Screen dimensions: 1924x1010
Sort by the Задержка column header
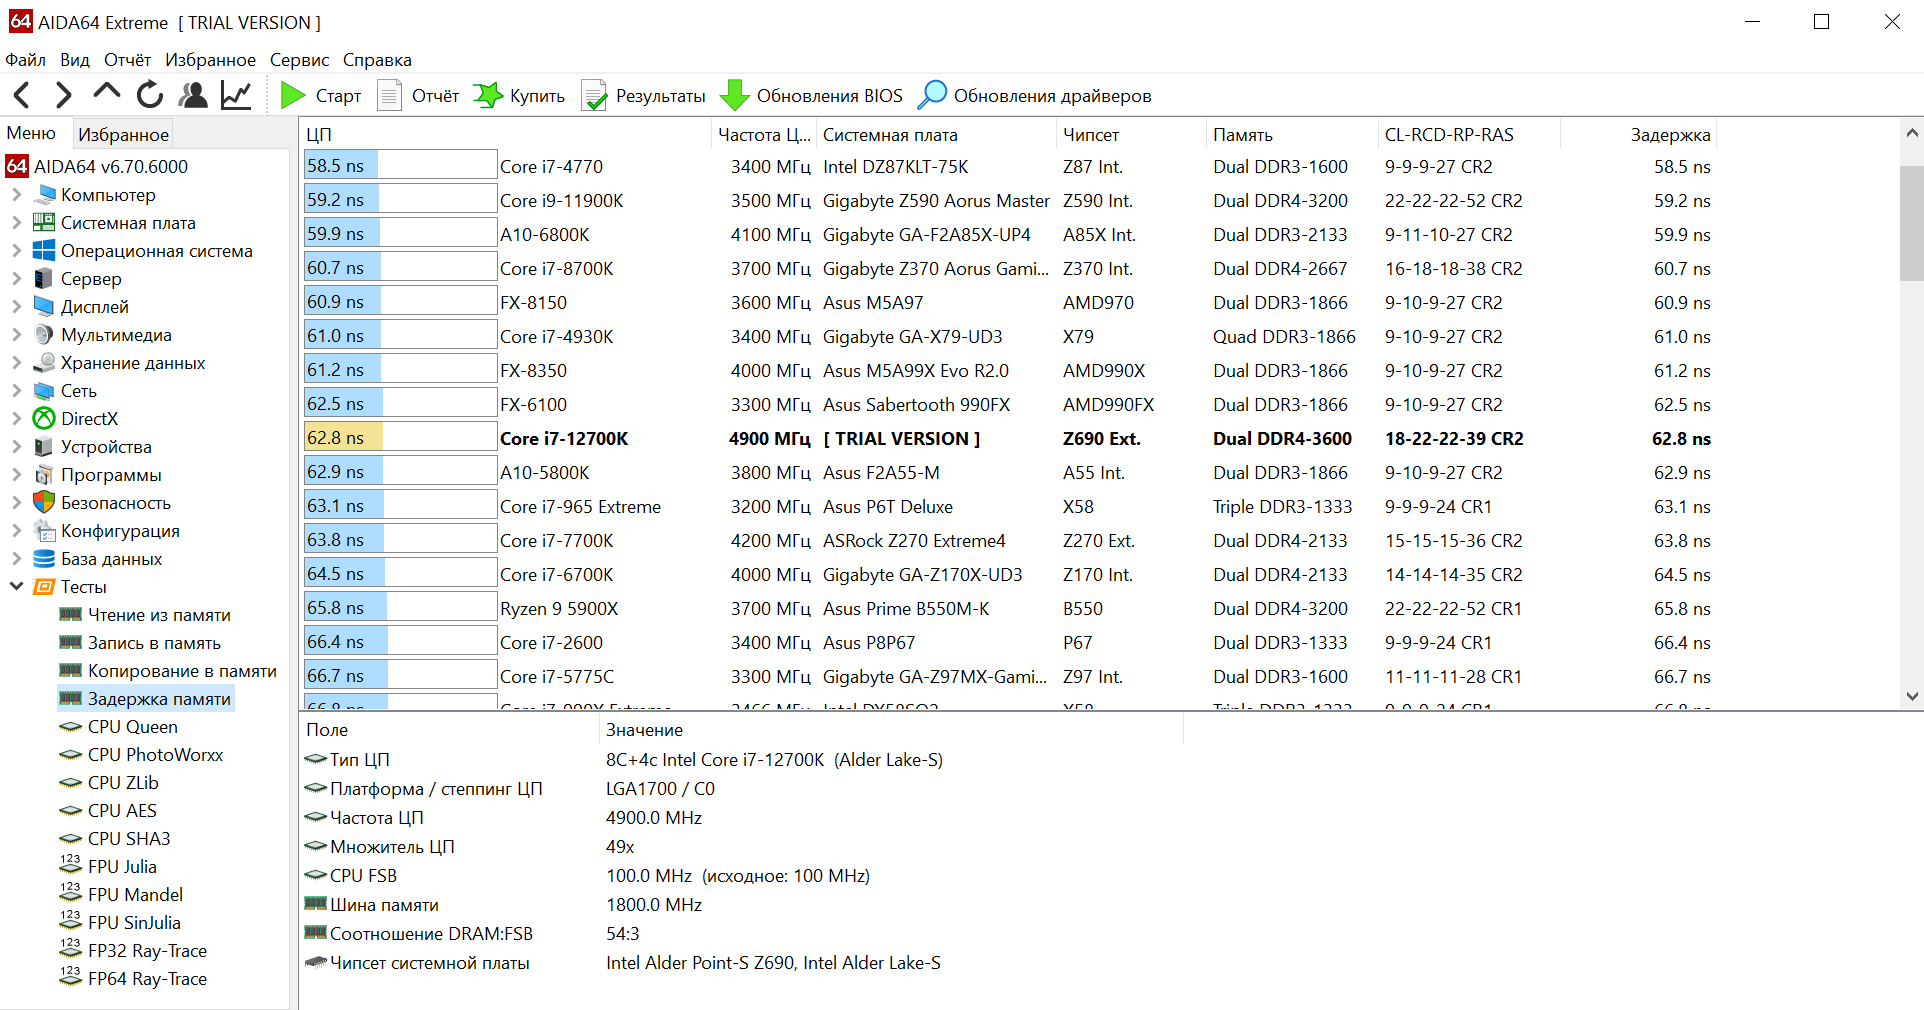(1638, 134)
